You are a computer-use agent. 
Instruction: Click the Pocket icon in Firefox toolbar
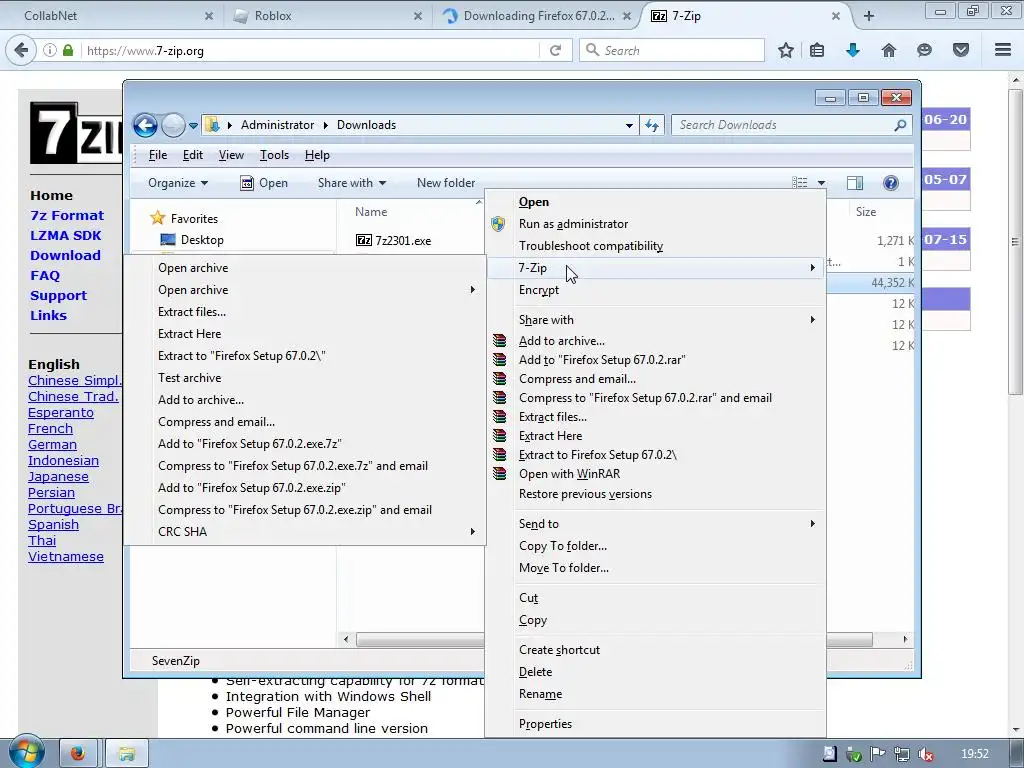pos(960,50)
